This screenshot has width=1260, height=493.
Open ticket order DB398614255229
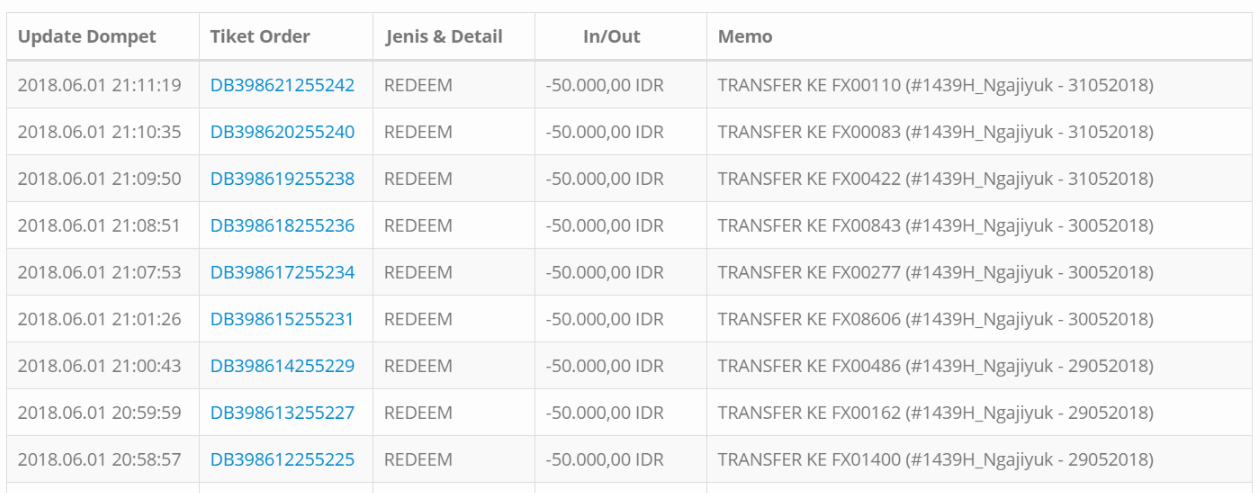(282, 366)
